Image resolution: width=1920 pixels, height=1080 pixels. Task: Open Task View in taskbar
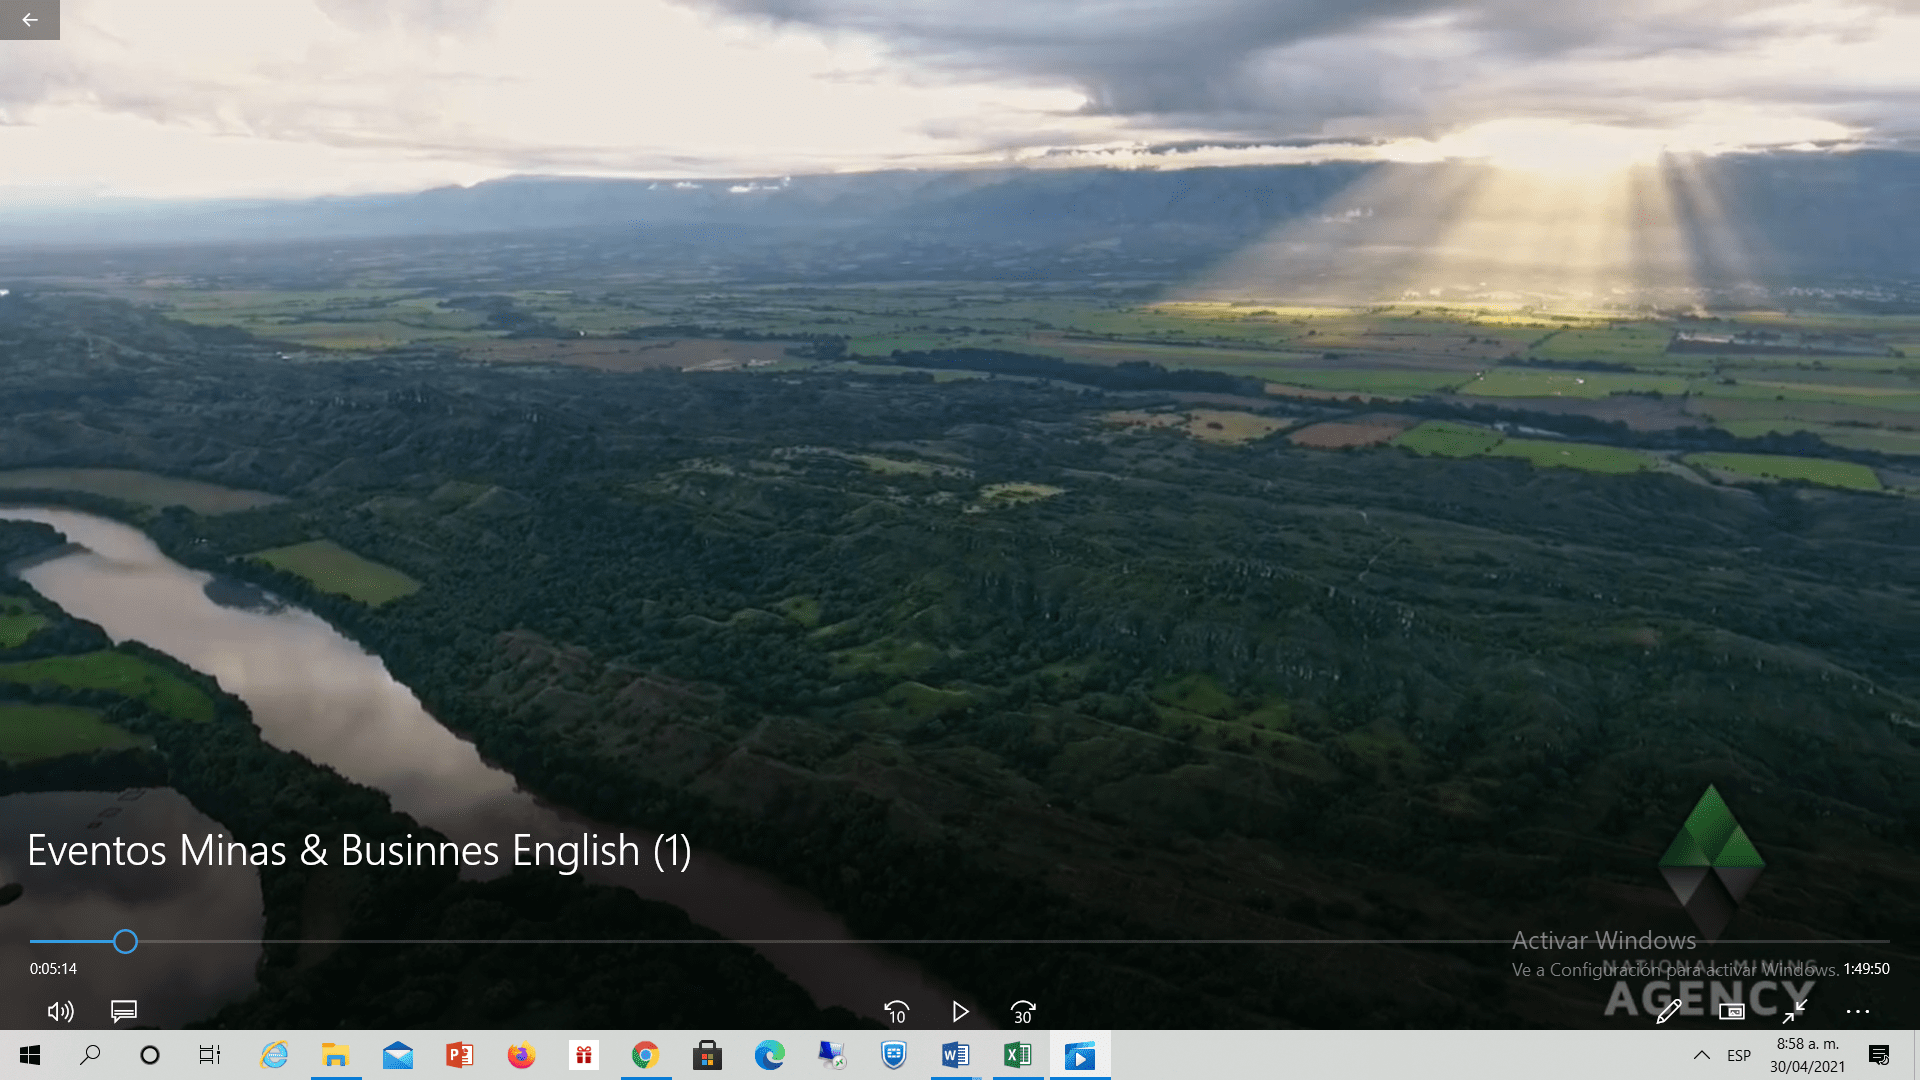[210, 1055]
